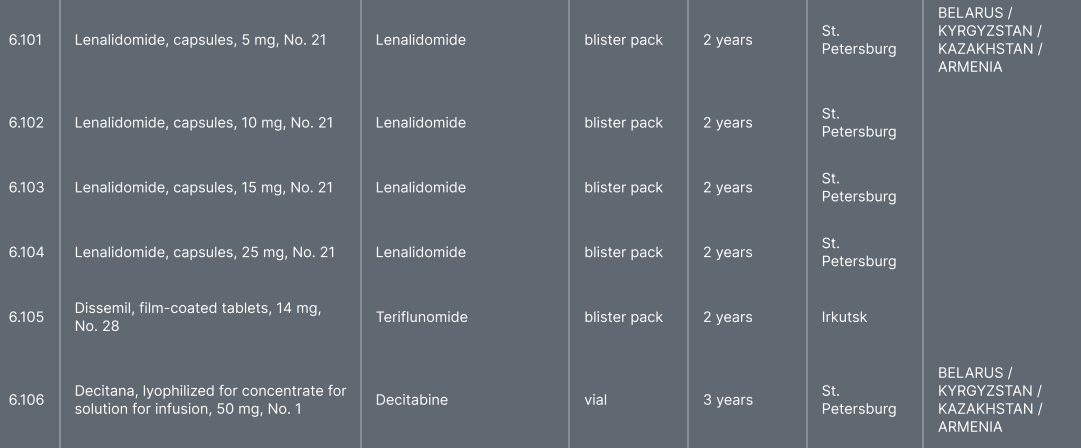
Task: Click the country list in row 6.106
Action: (988, 400)
